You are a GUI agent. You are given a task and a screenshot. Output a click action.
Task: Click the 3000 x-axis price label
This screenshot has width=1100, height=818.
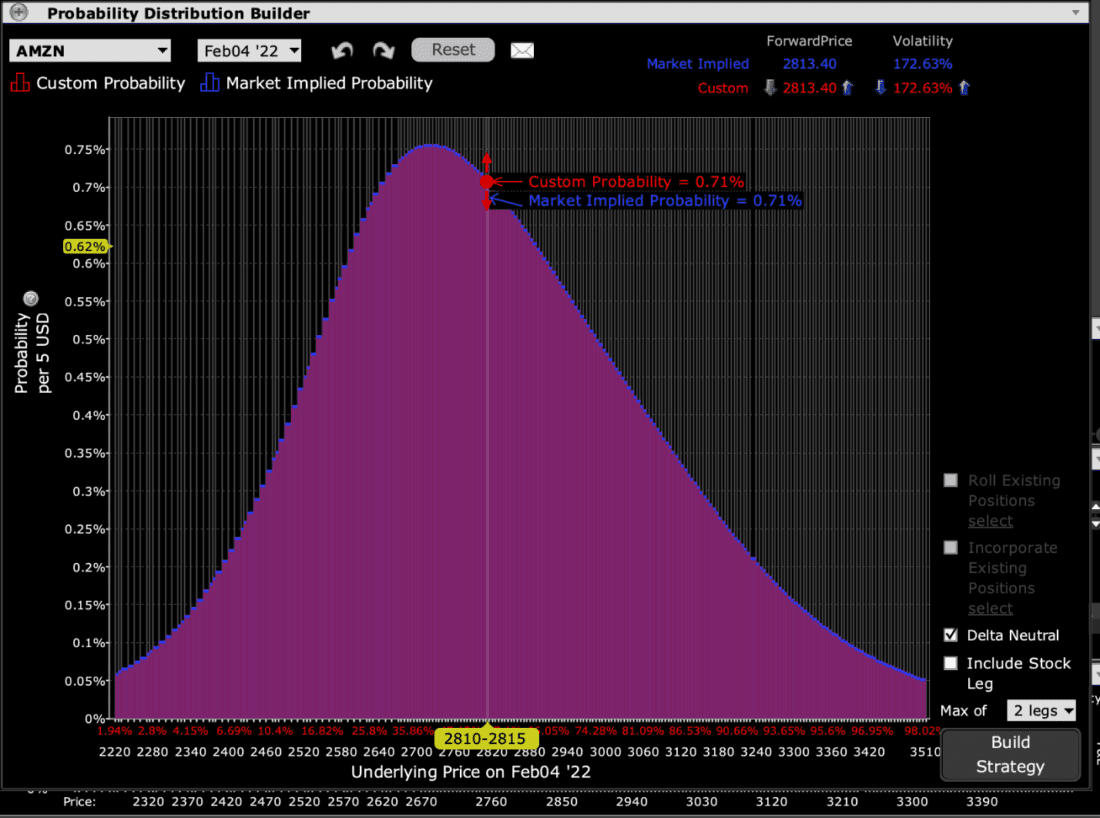click(605, 752)
